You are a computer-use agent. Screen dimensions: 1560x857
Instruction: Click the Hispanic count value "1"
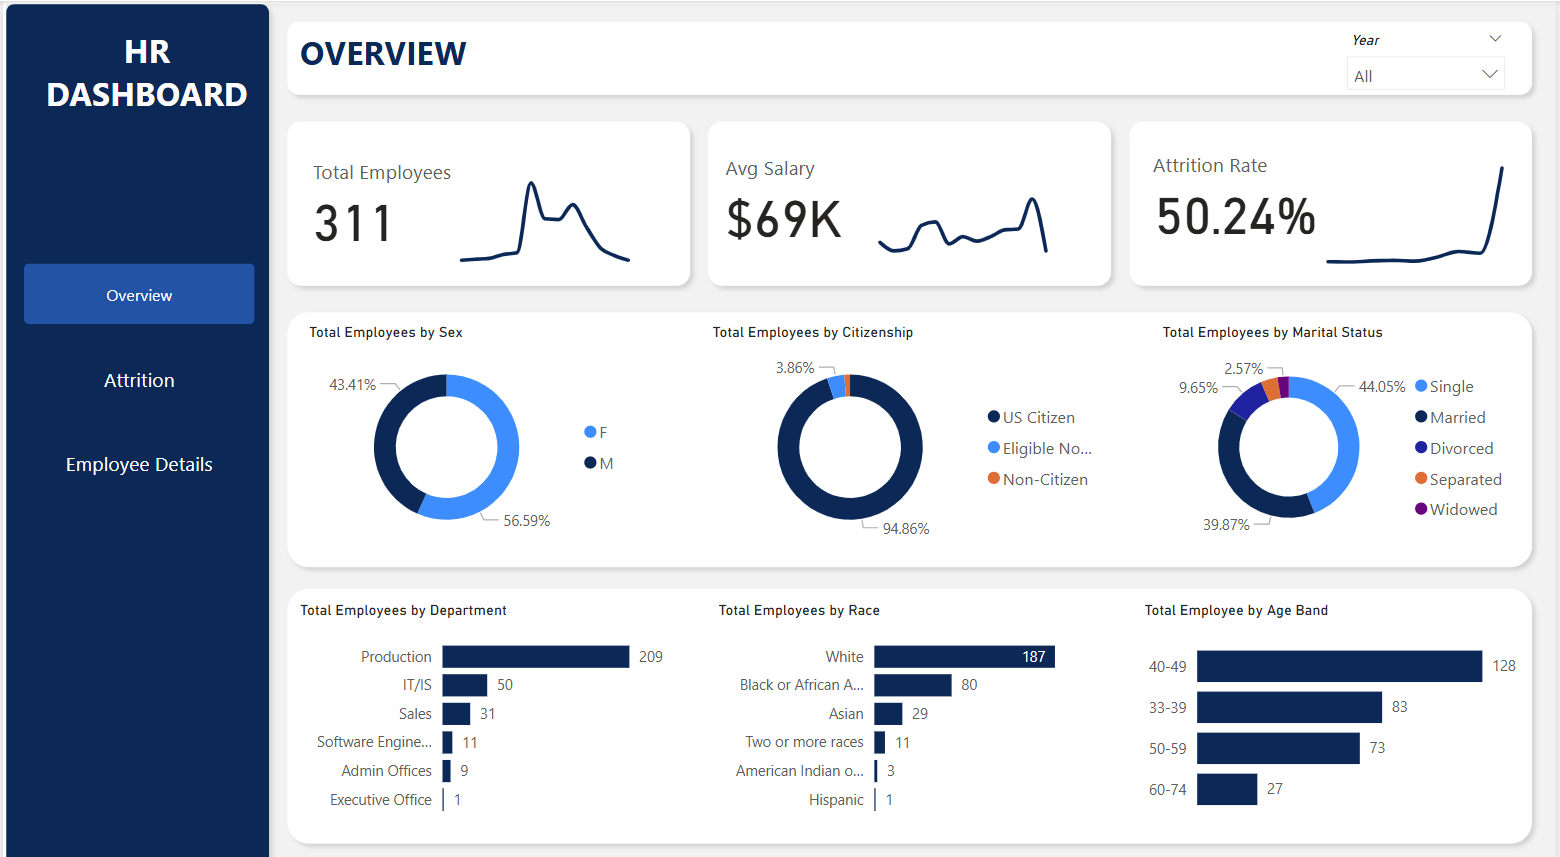click(888, 799)
